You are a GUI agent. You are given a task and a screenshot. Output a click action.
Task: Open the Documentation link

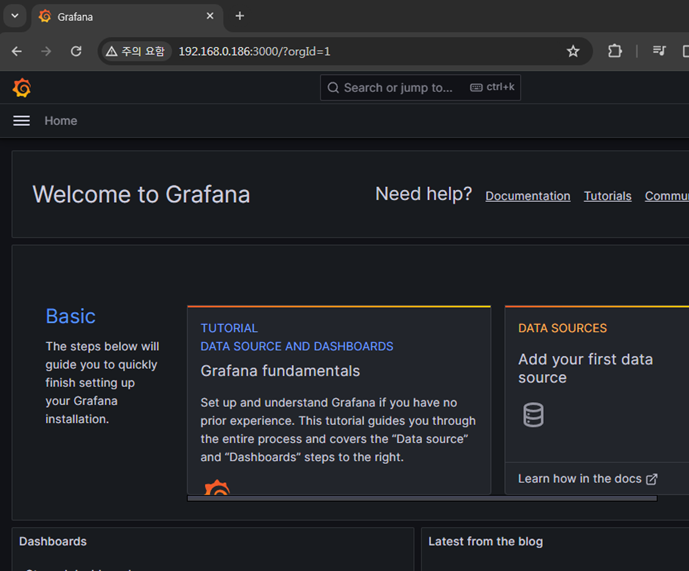pyautogui.click(x=528, y=196)
